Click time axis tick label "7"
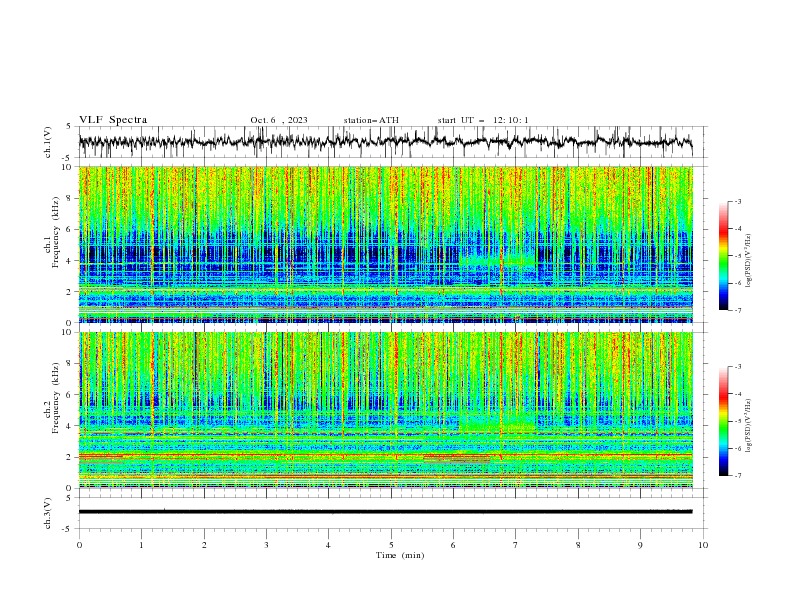 (x=515, y=545)
